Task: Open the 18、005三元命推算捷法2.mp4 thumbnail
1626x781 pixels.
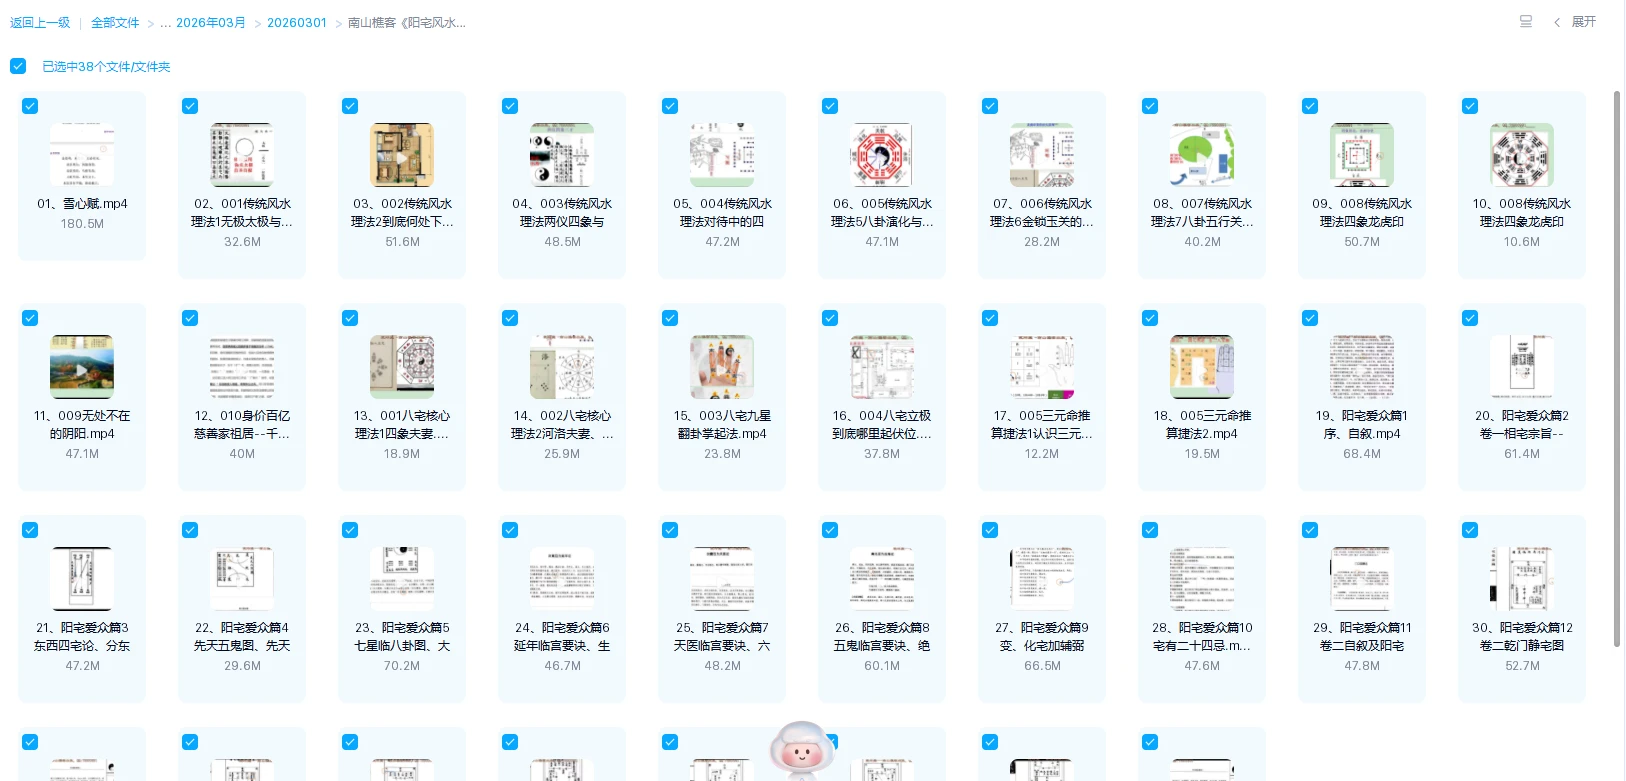Action: (x=1202, y=367)
